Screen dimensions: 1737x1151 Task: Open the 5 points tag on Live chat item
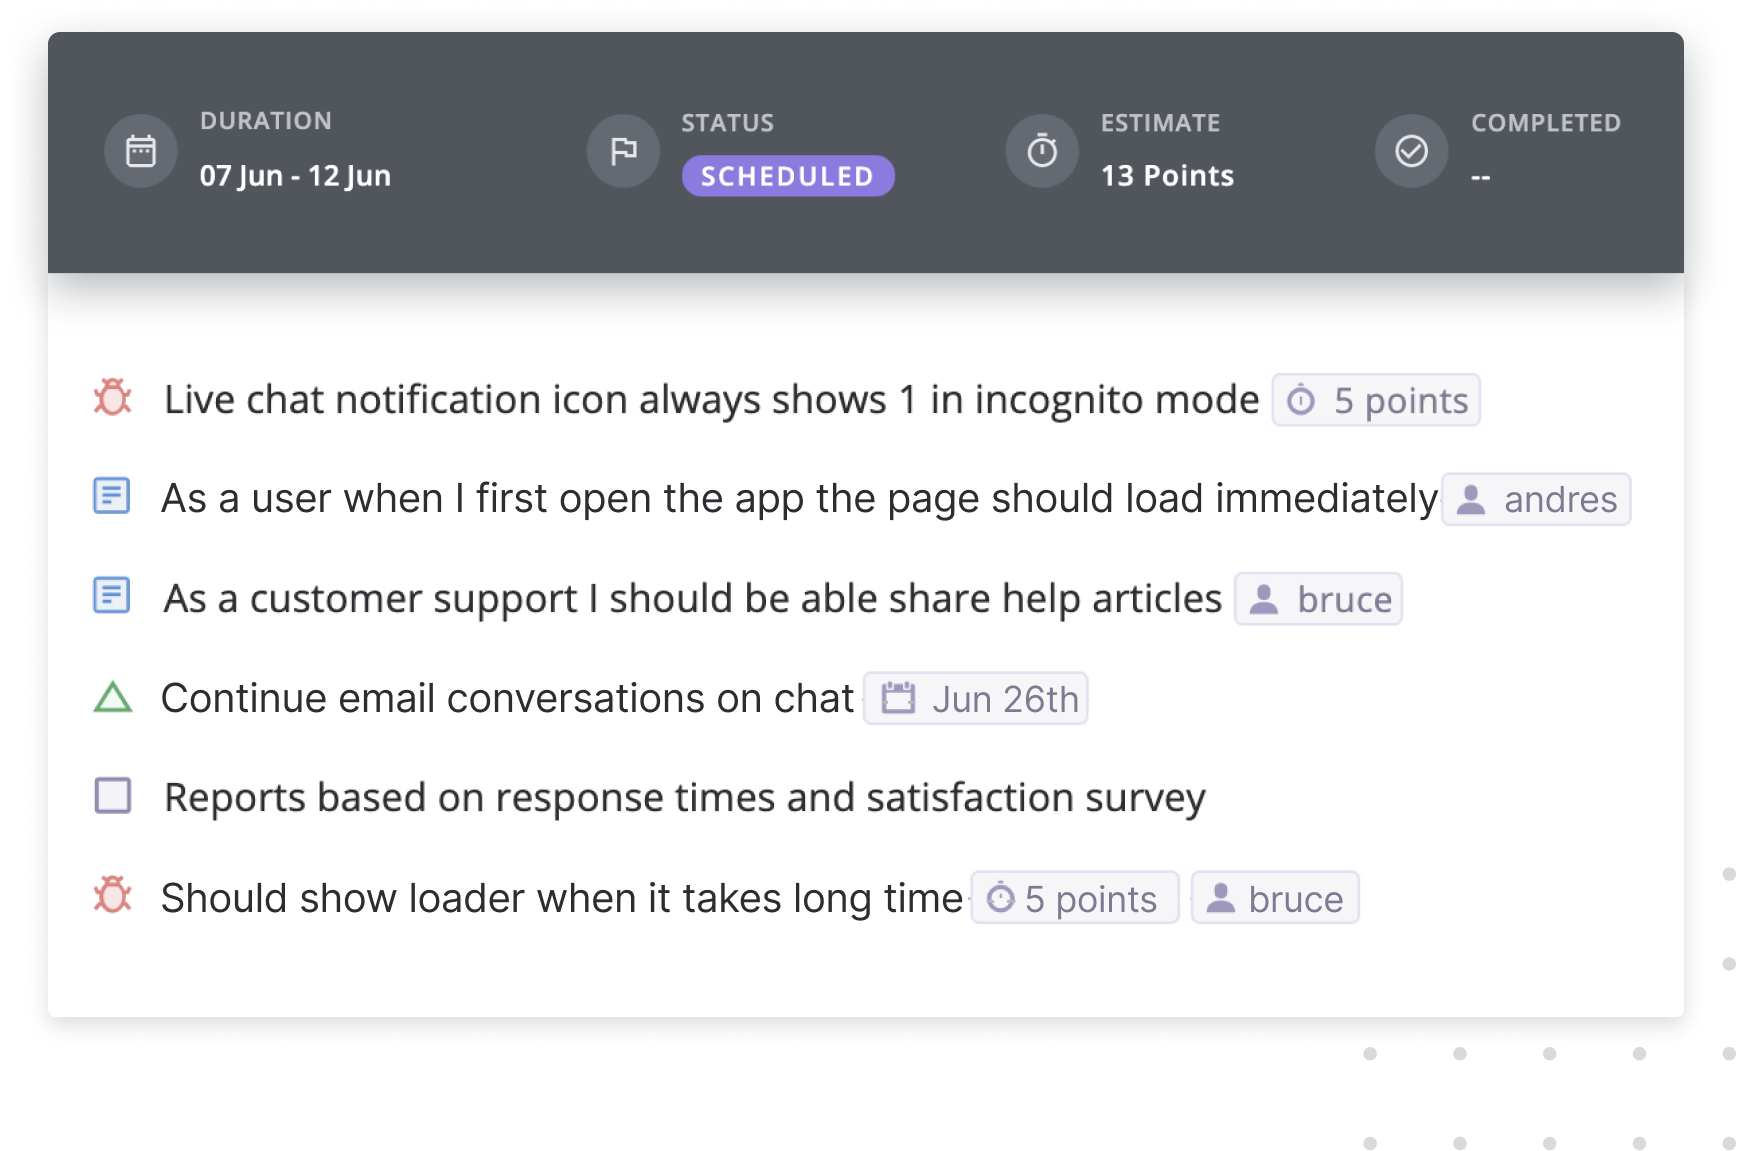point(1376,400)
